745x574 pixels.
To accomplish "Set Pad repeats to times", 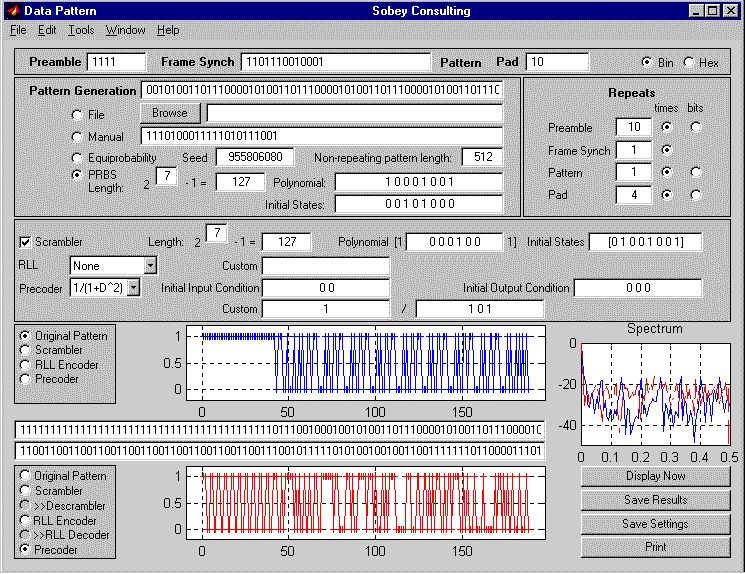I will click(x=667, y=195).
